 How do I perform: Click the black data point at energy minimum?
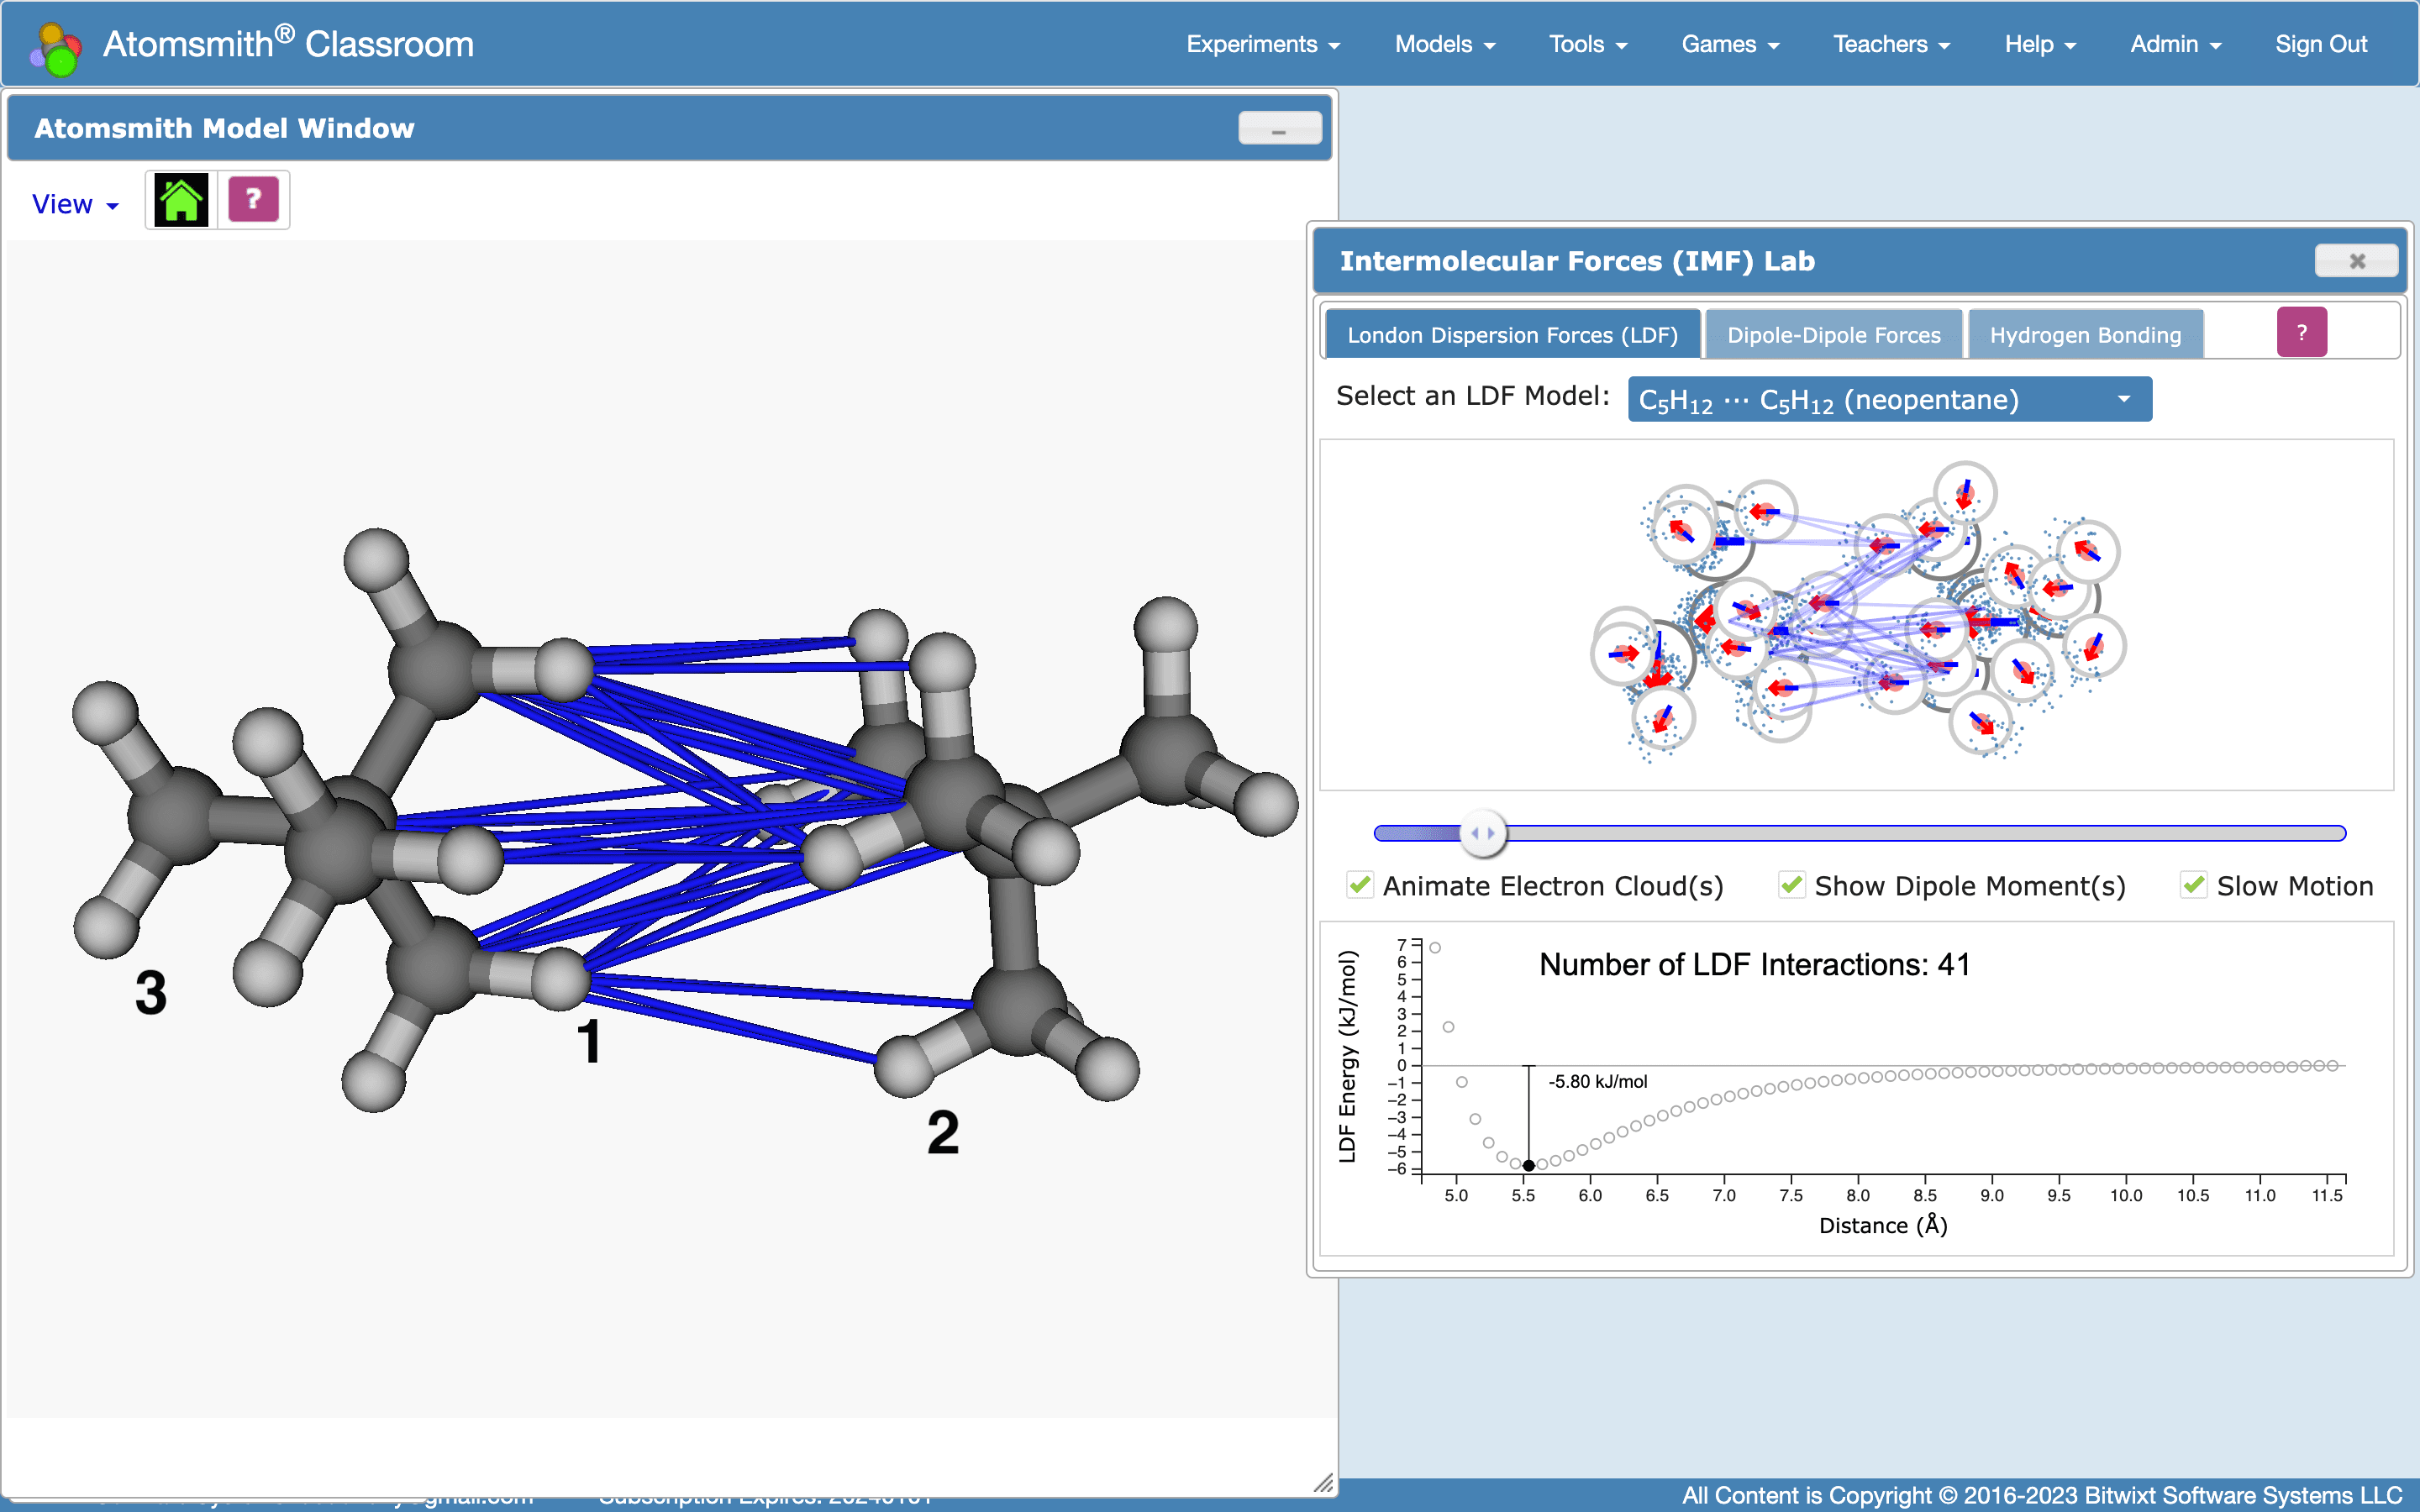click(1528, 1165)
